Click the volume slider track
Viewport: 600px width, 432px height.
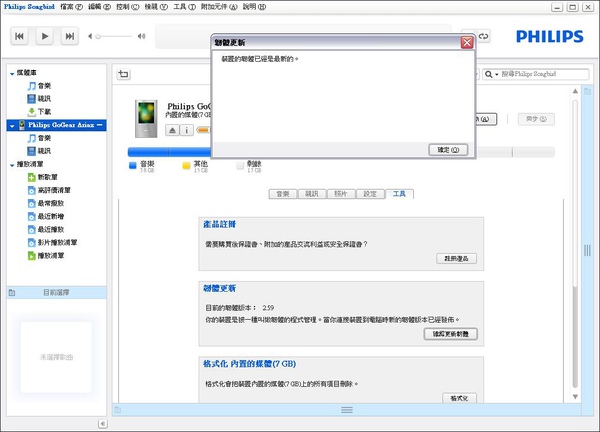point(114,36)
